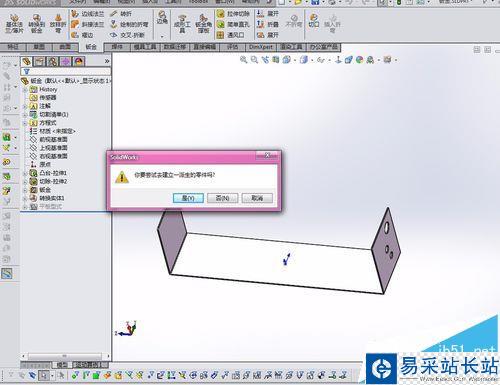This screenshot has width=500, height=385.
Task: Select the Convert to Sheet Metal (转换到钣金) tool
Action: click(36, 24)
